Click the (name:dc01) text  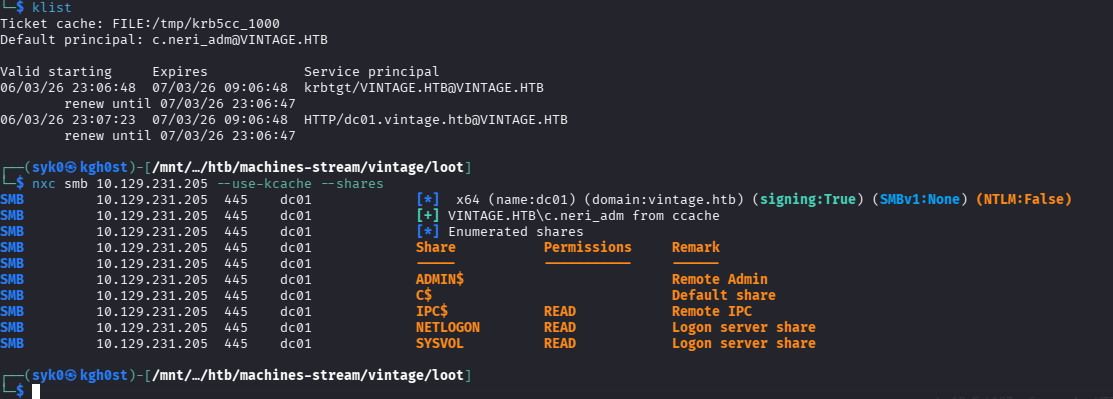532,200
